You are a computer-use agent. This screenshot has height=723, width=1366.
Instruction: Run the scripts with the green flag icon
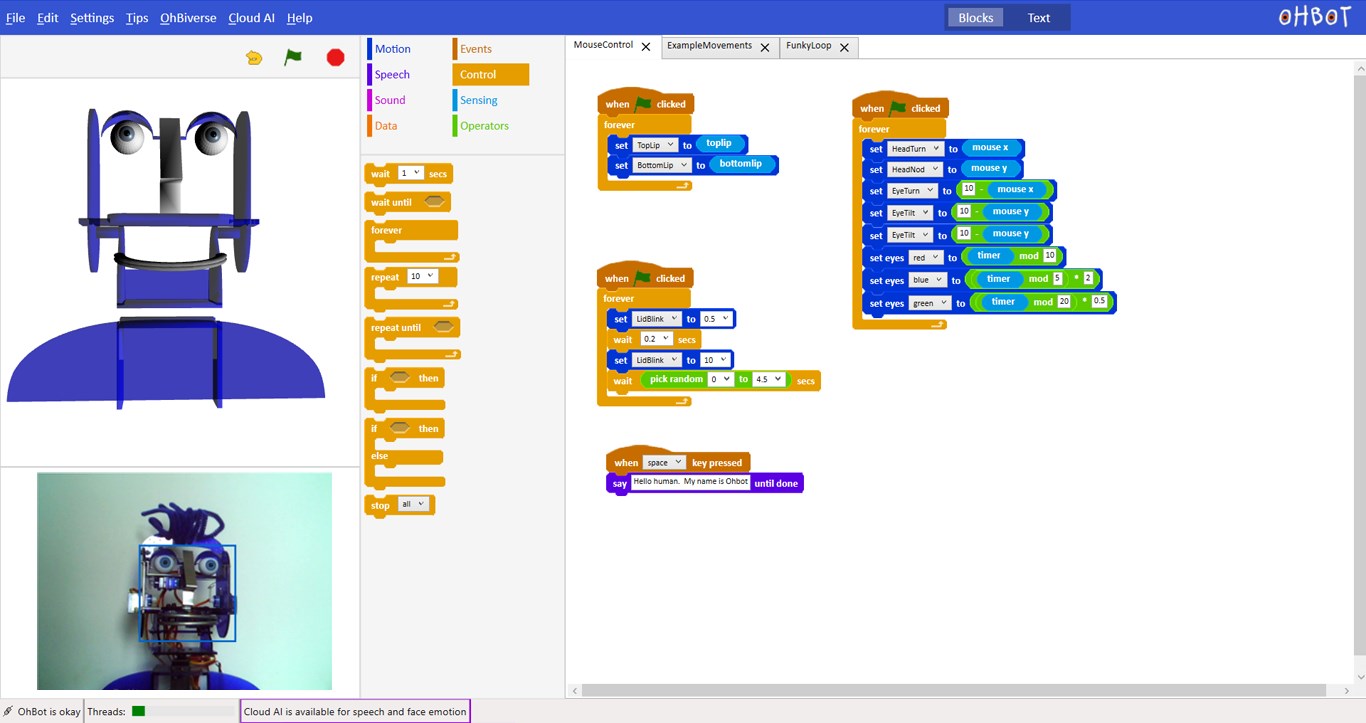click(294, 57)
